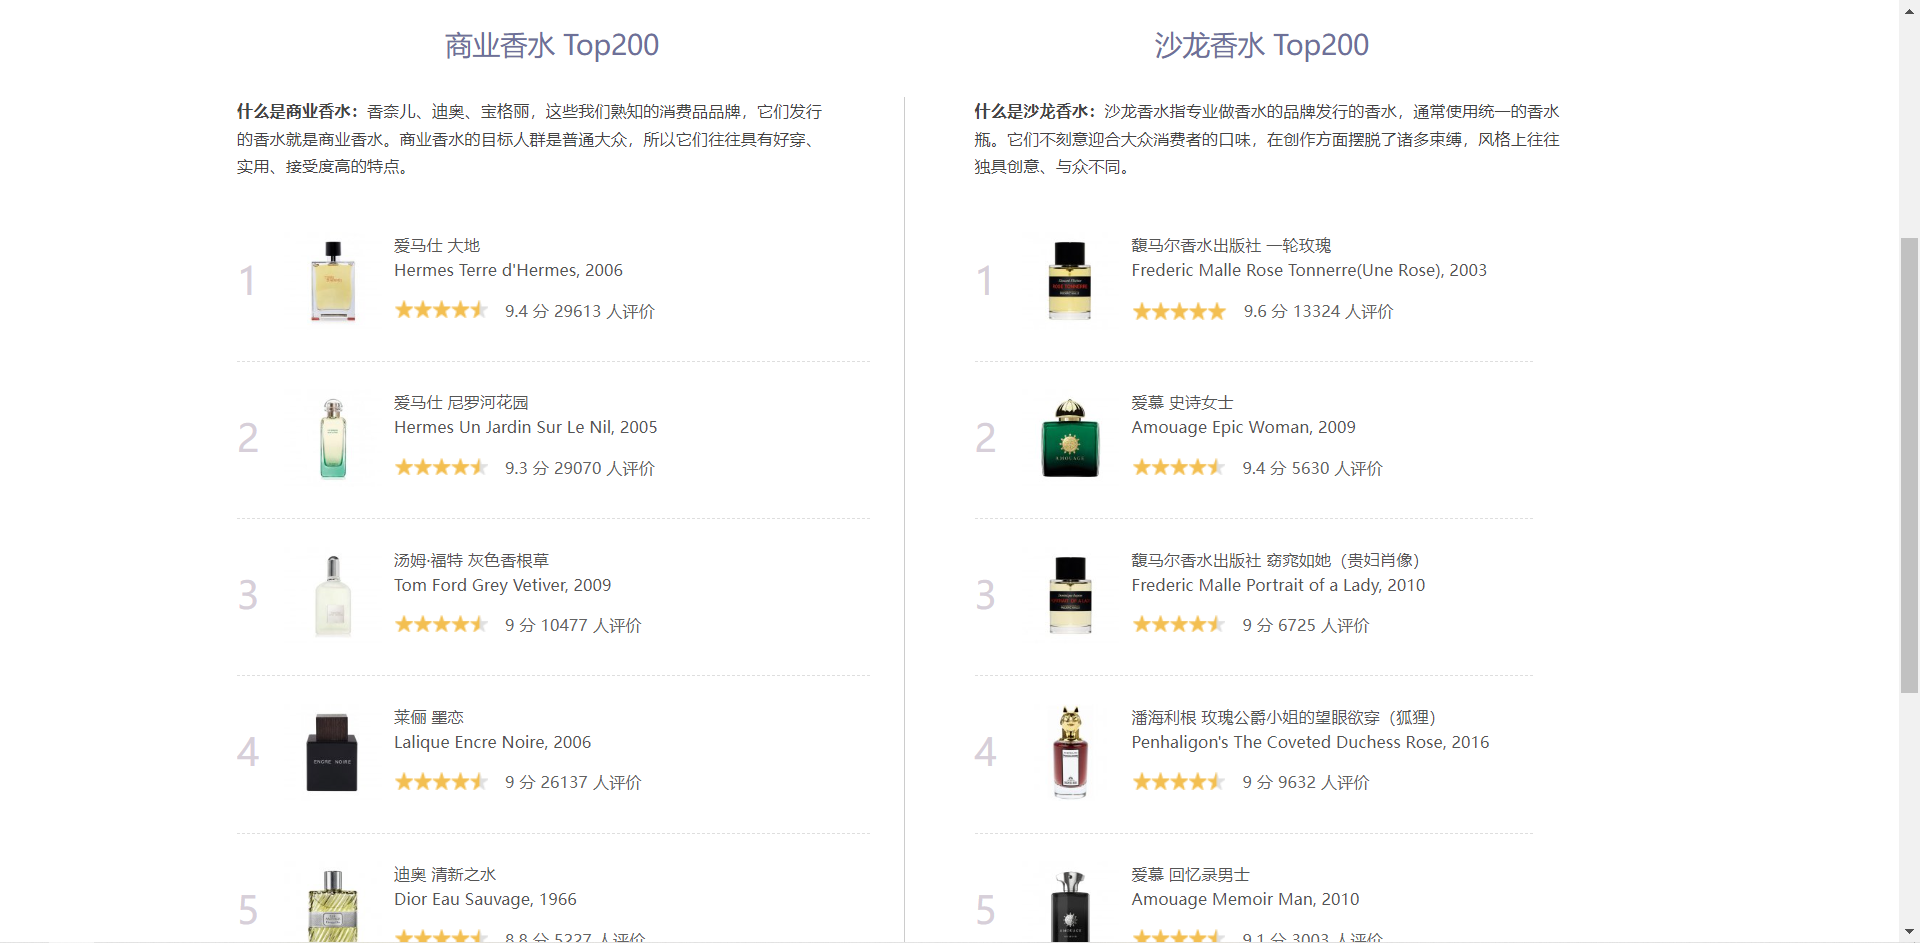Click the 莱俪 墨恋 title link
The height and width of the screenshot is (943, 1920).
pyautogui.click(x=429, y=718)
